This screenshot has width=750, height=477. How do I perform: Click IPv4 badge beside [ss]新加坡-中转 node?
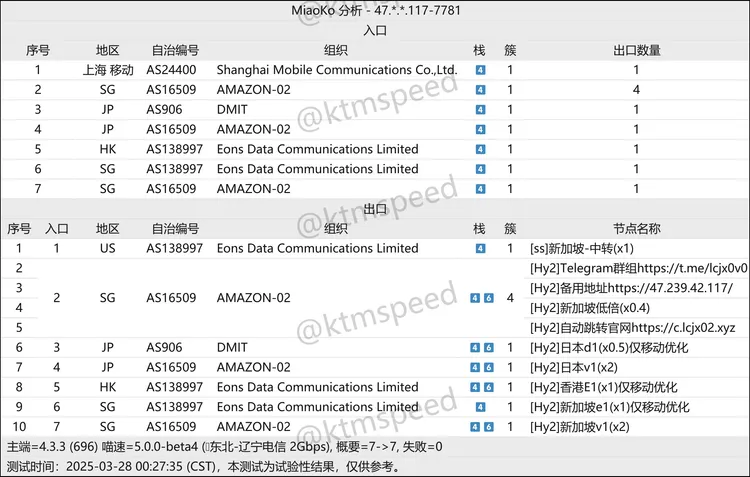pos(480,248)
